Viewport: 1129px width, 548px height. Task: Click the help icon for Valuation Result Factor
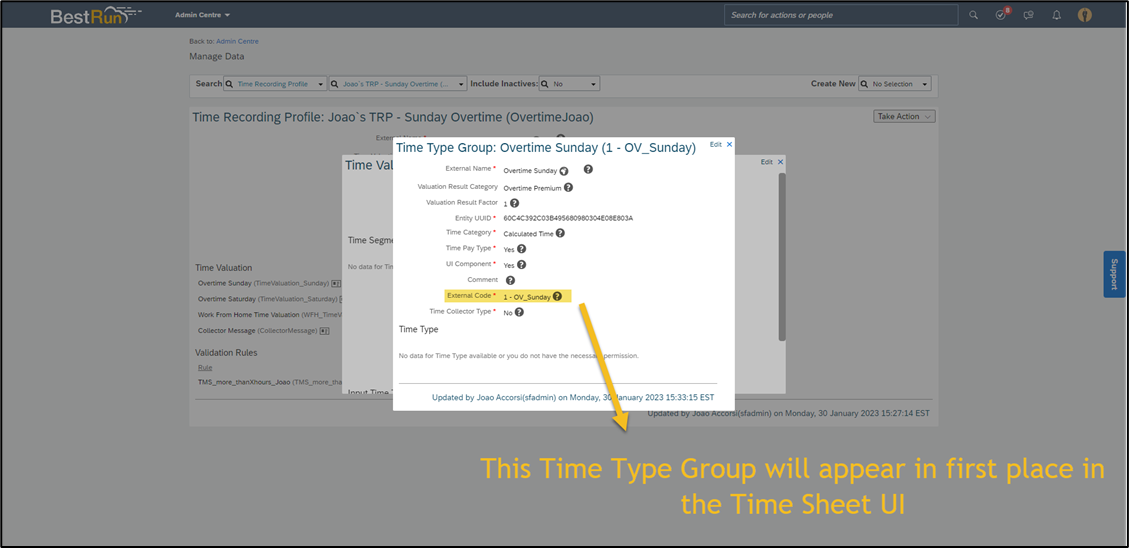(x=514, y=203)
